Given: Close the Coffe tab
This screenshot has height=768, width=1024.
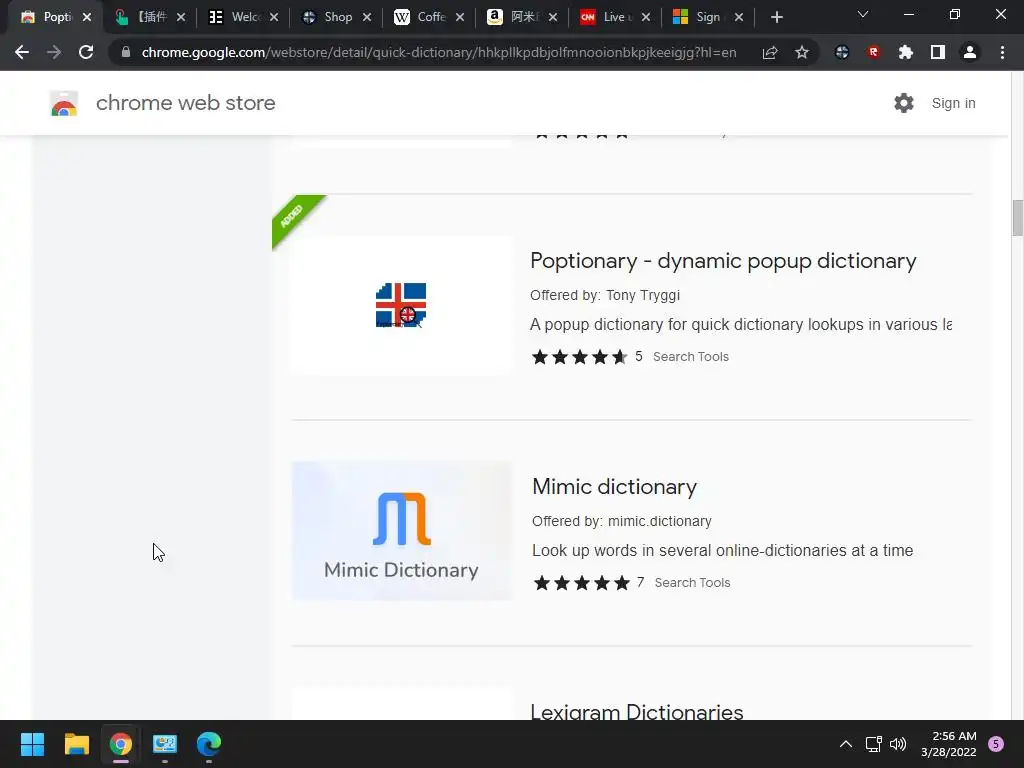Looking at the screenshot, I should [x=460, y=18].
